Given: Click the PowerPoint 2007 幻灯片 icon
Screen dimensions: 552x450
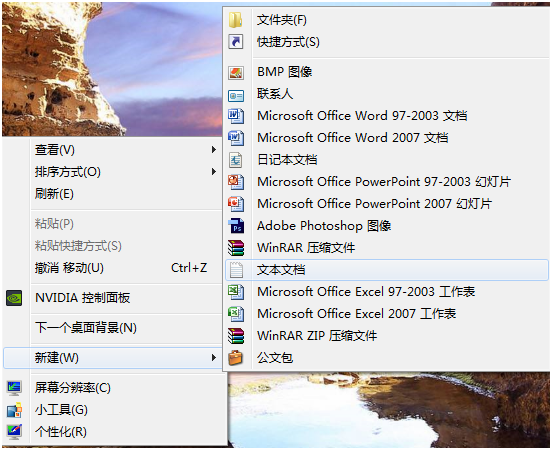Looking at the screenshot, I should pyautogui.click(x=236, y=204).
